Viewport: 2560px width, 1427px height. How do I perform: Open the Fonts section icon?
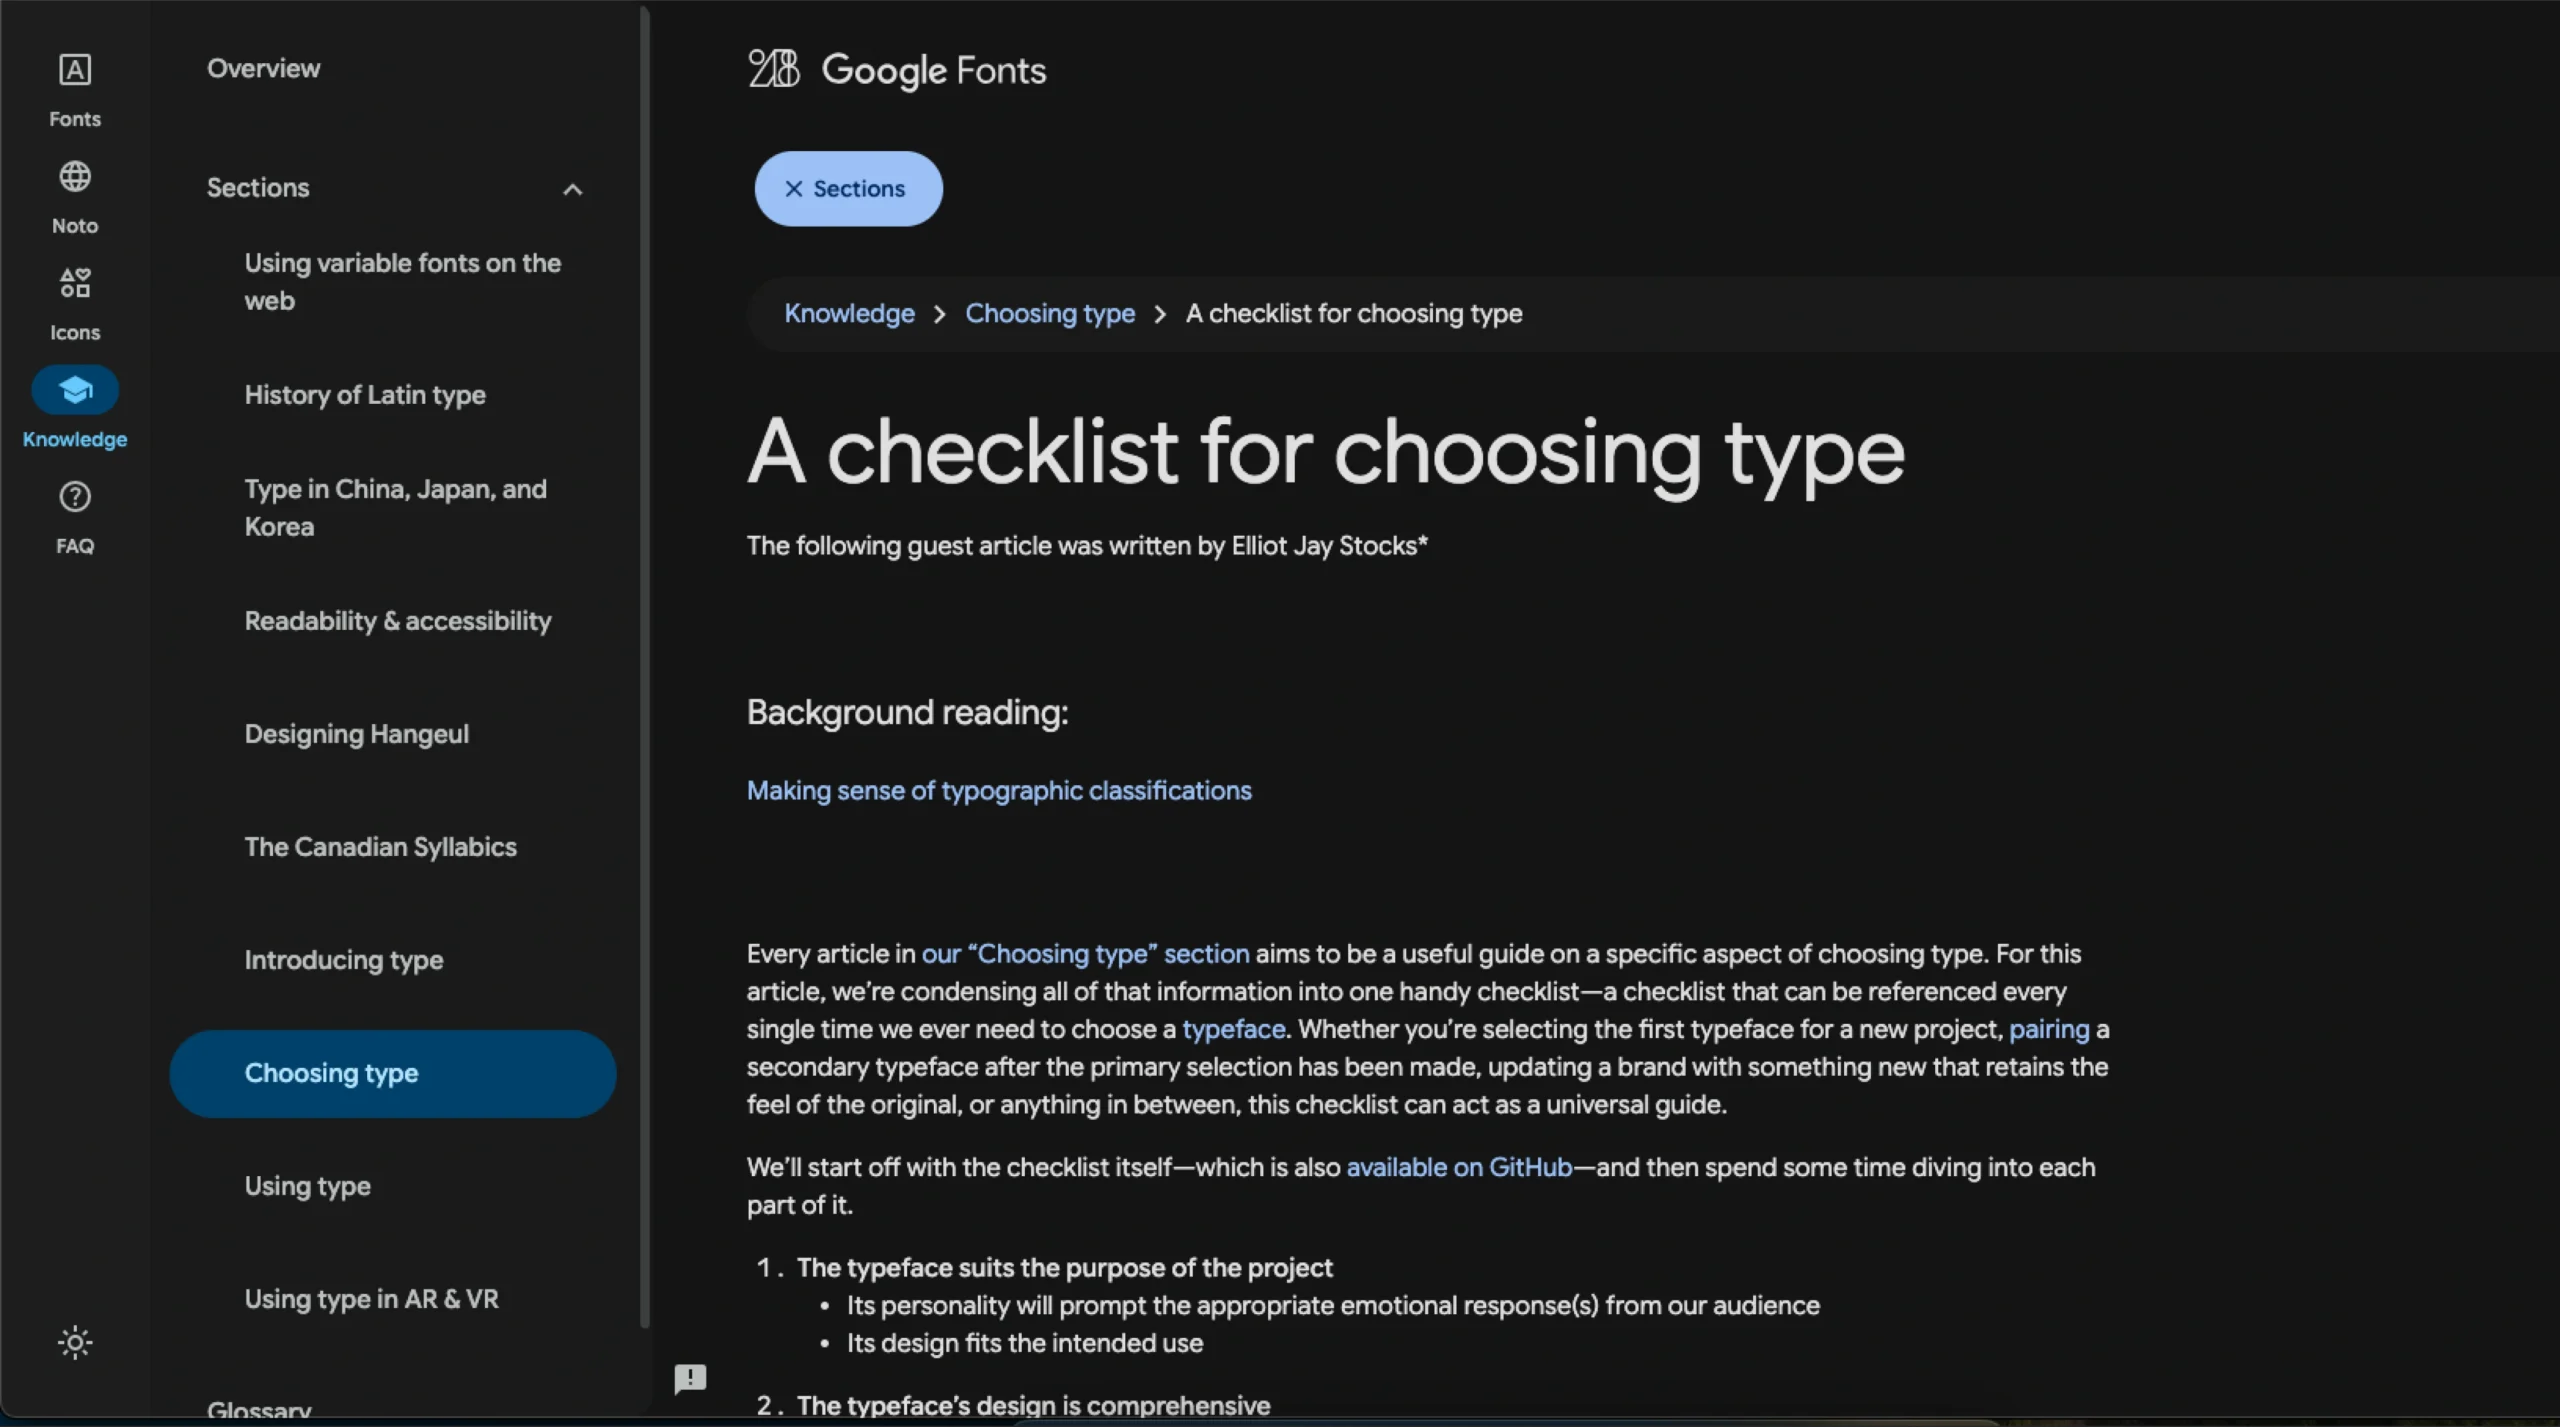coord(75,70)
